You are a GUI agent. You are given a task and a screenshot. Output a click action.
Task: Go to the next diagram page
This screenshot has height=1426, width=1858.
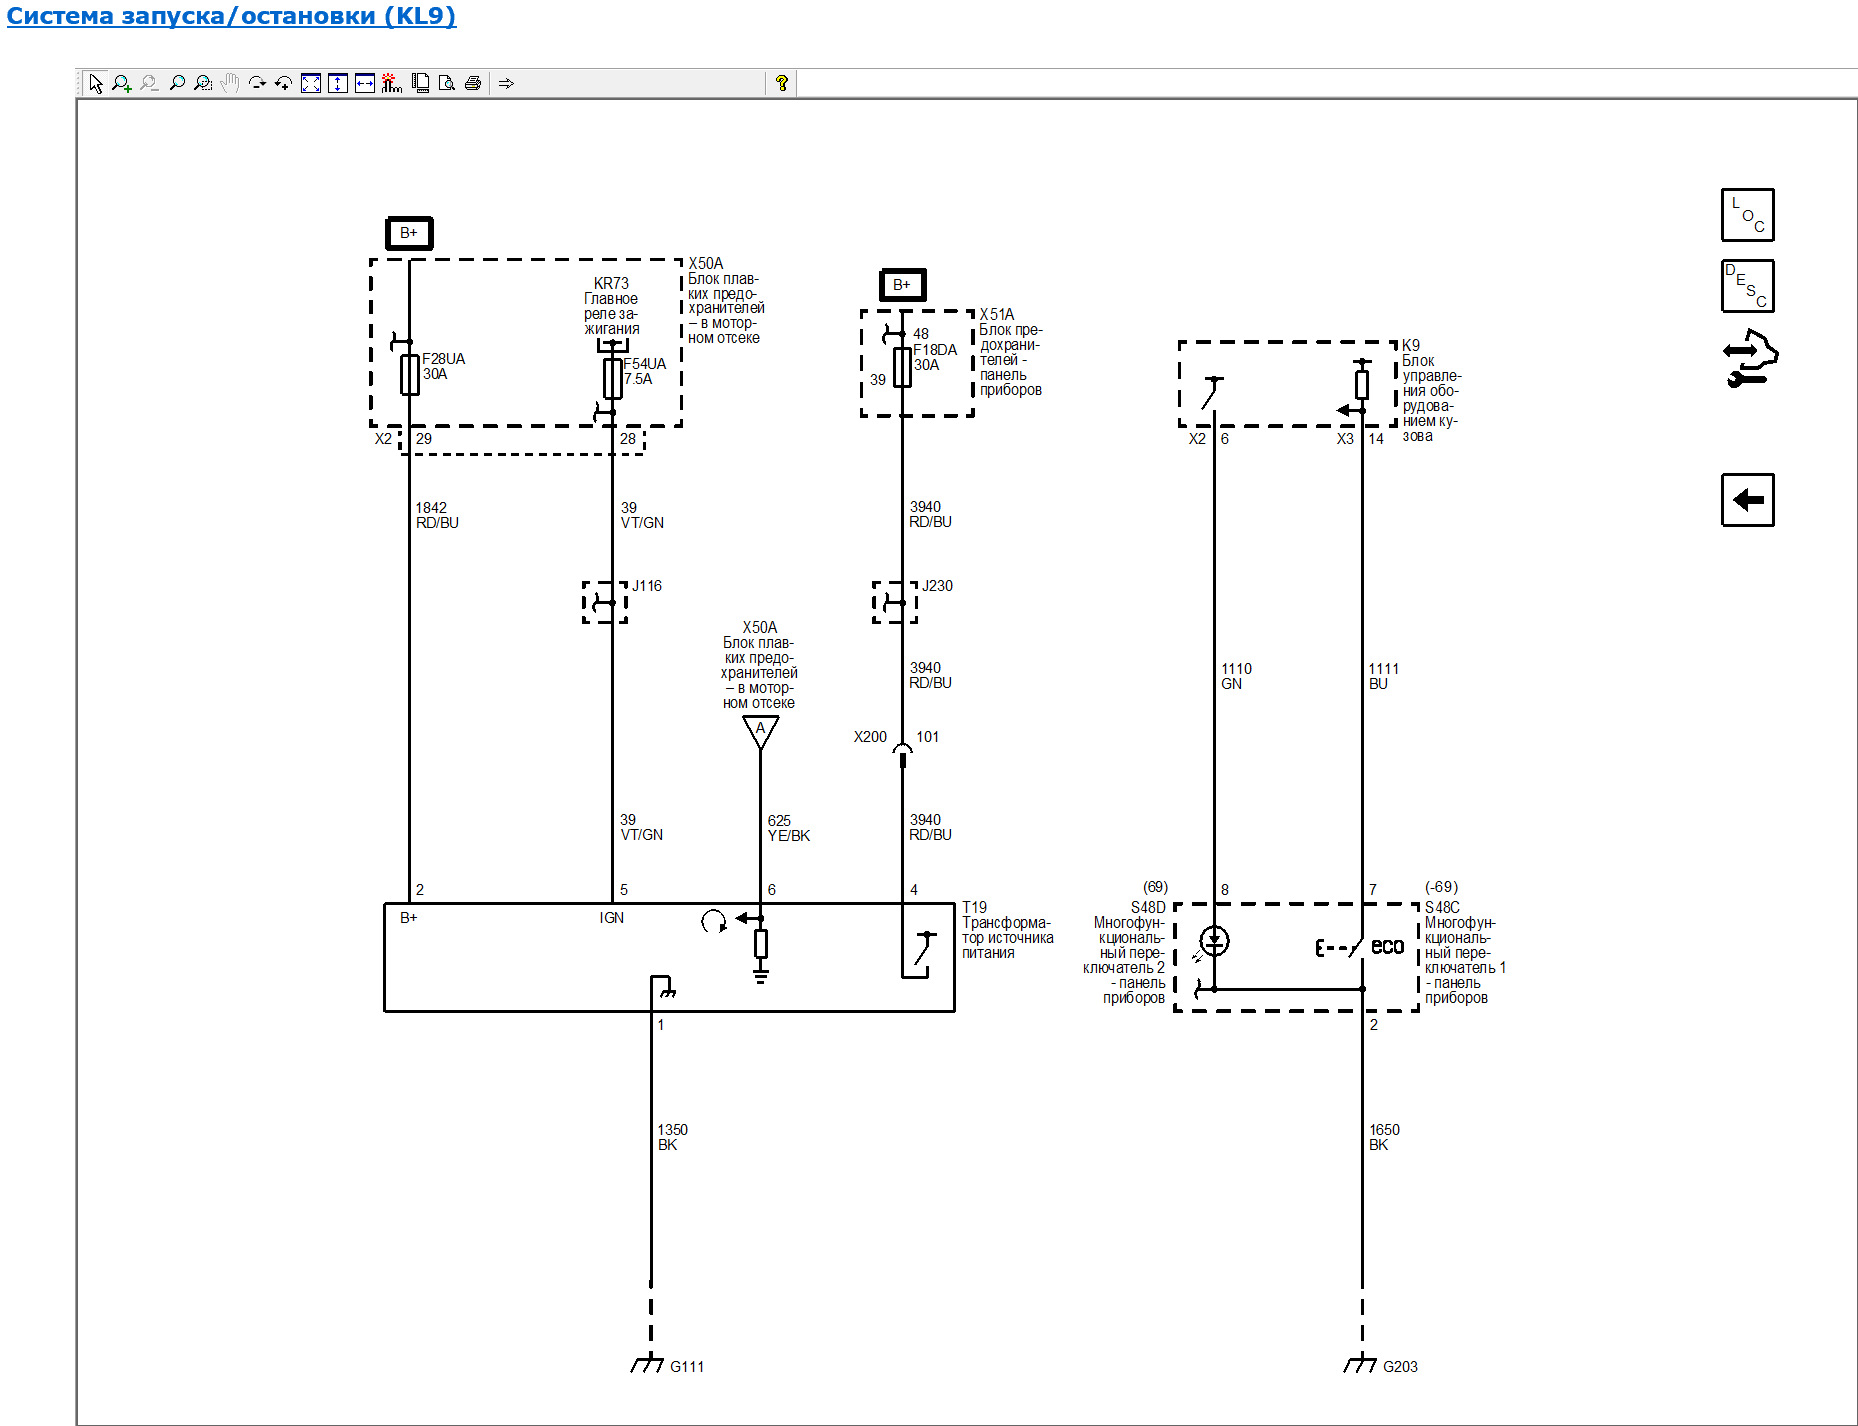(x=507, y=84)
